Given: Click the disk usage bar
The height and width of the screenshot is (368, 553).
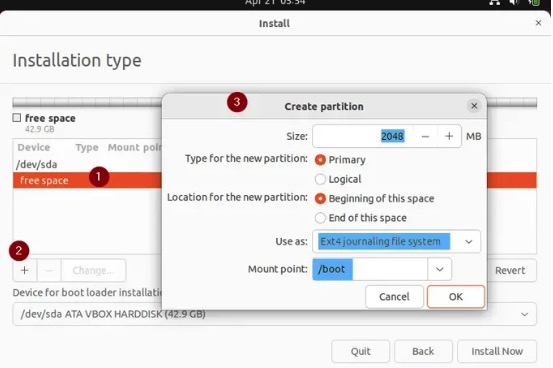Looking at the screenshot, I should coord(274,102).
